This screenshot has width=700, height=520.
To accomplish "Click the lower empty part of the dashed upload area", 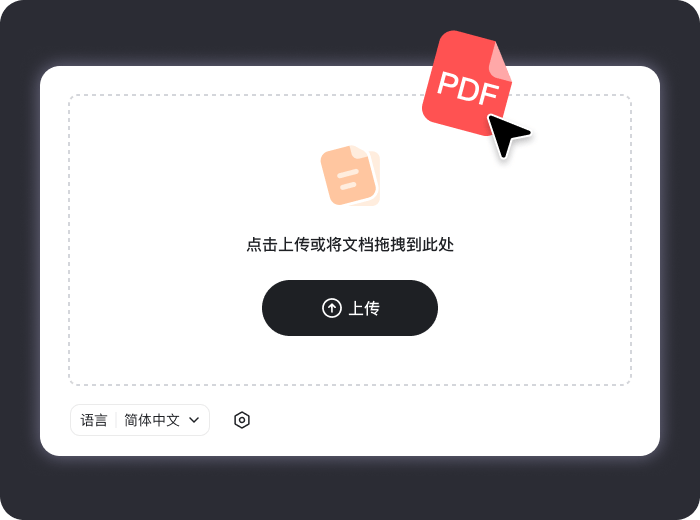I will coord(350,361).
